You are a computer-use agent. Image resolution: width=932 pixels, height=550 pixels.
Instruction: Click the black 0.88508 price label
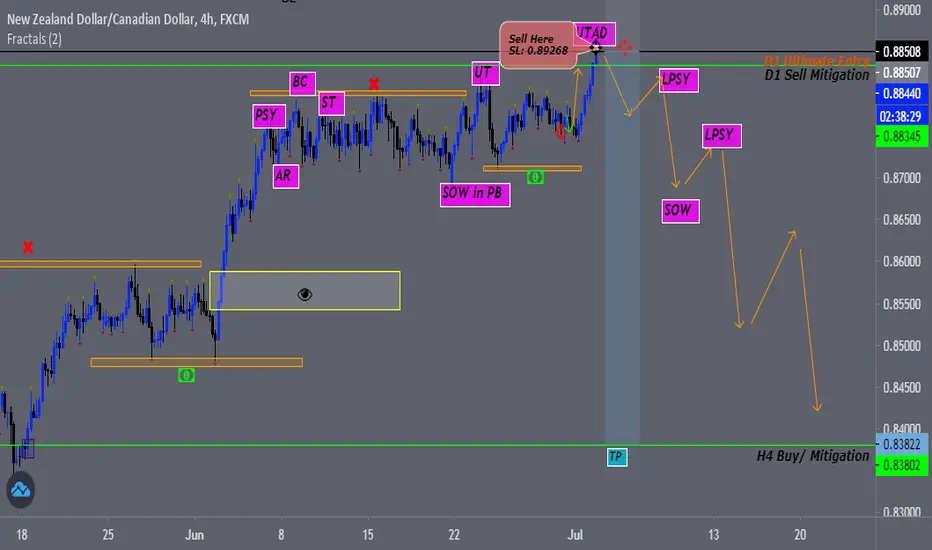902,52
